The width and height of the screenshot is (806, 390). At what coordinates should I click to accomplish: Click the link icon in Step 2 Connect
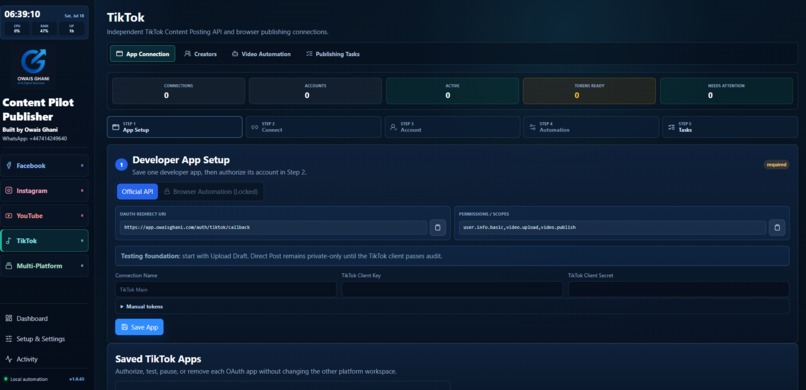[x=254, y=127]
